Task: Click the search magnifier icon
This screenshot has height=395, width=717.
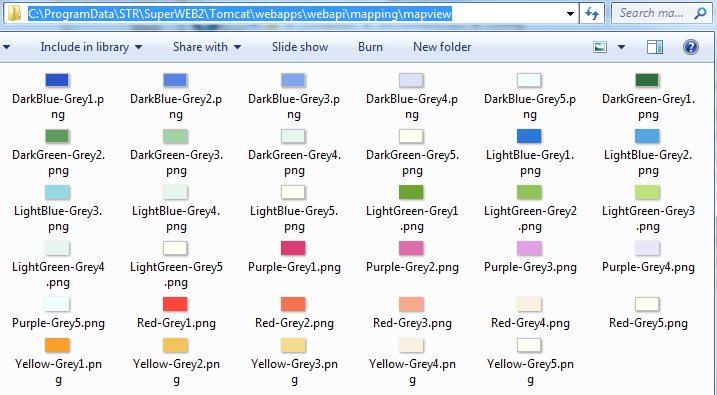Action: coord(700,14)
